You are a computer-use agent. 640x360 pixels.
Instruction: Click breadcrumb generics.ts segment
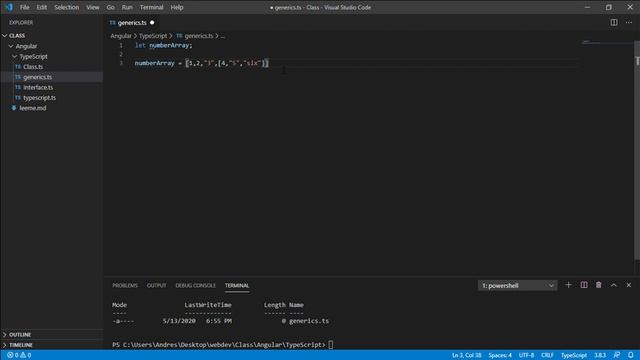click(198, 36)
